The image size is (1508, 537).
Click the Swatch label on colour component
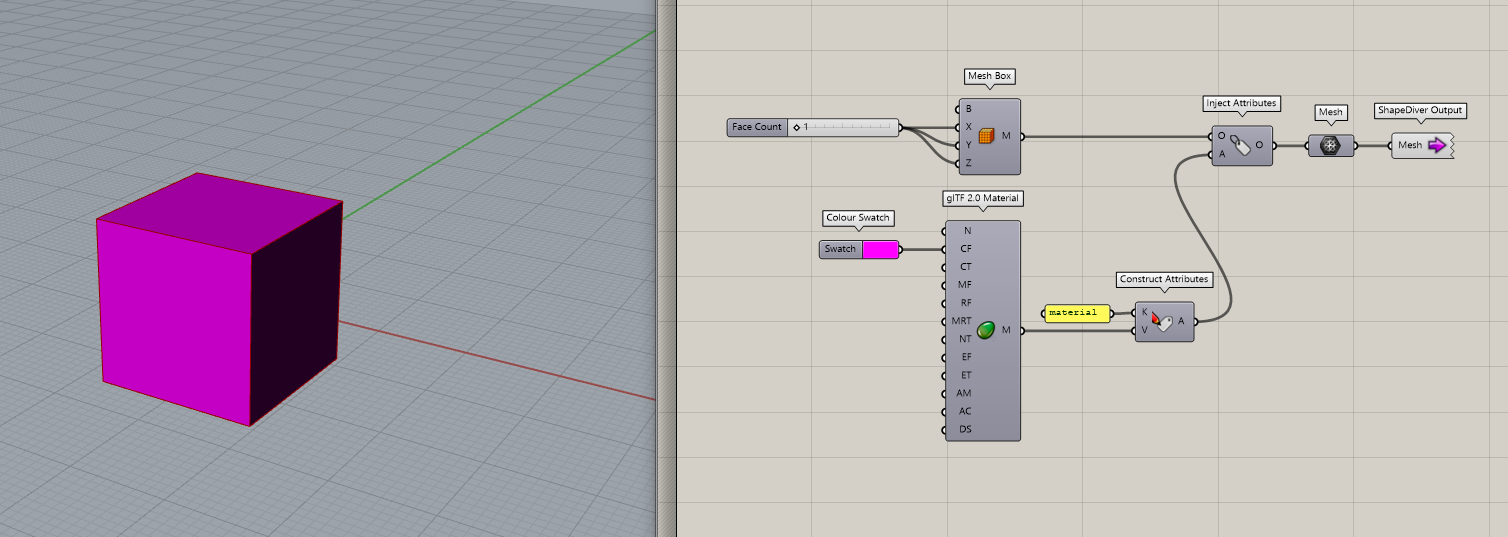840,249
